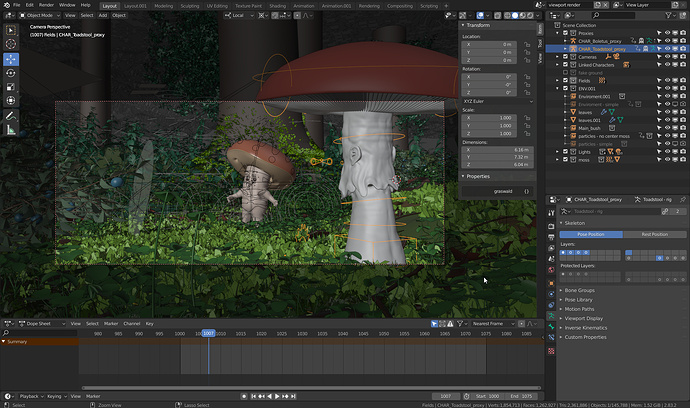Viewport: 690px width, 408px height.
Task: Expand the Bone Groups panel
Action: pos(579,290)
